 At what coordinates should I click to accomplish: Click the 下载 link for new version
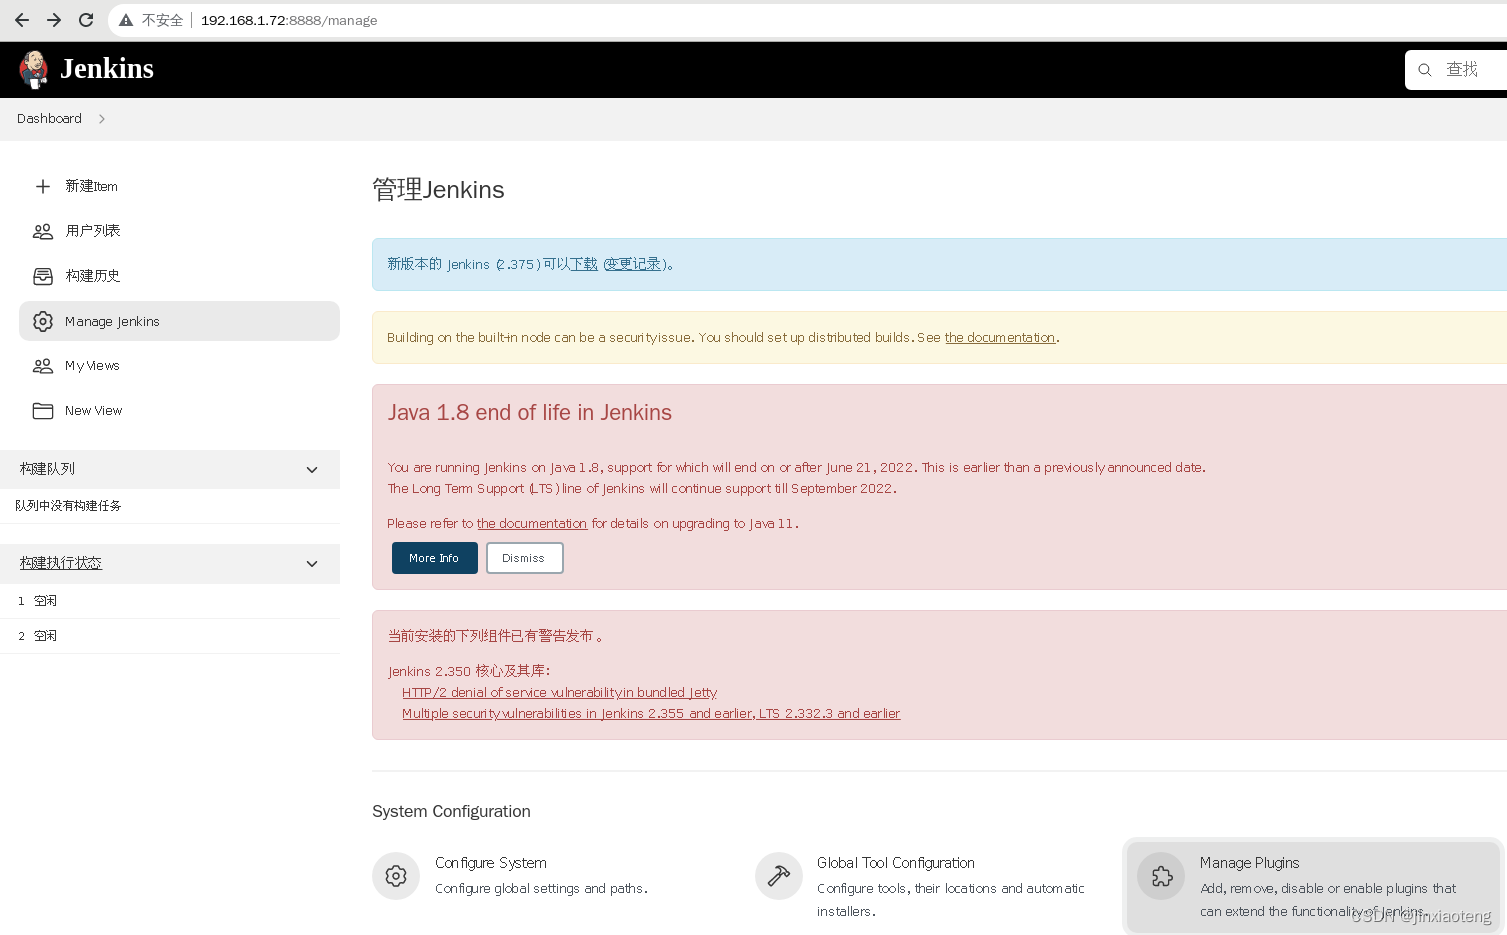tap(584, 264)
